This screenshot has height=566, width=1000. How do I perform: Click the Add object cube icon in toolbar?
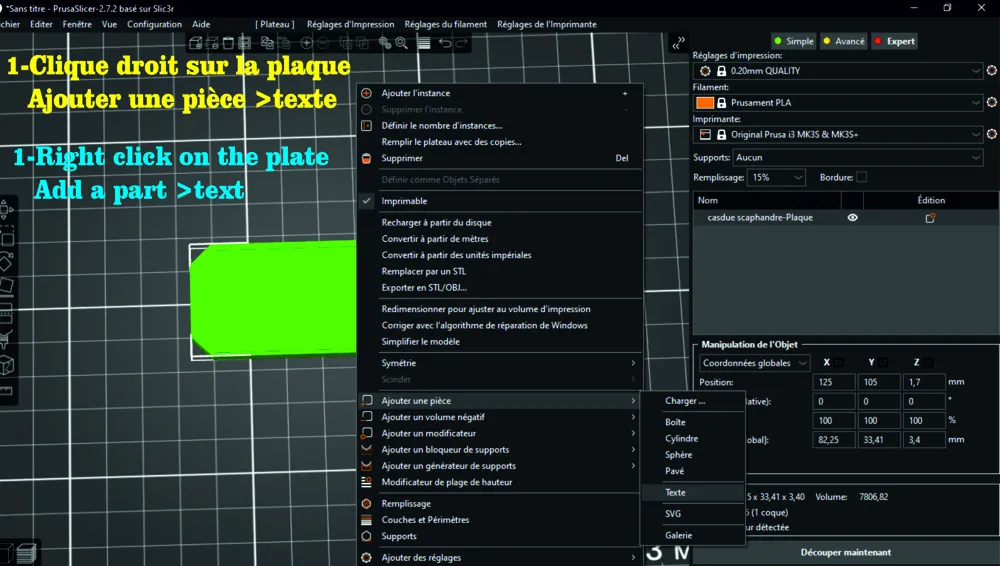(196, 43)
